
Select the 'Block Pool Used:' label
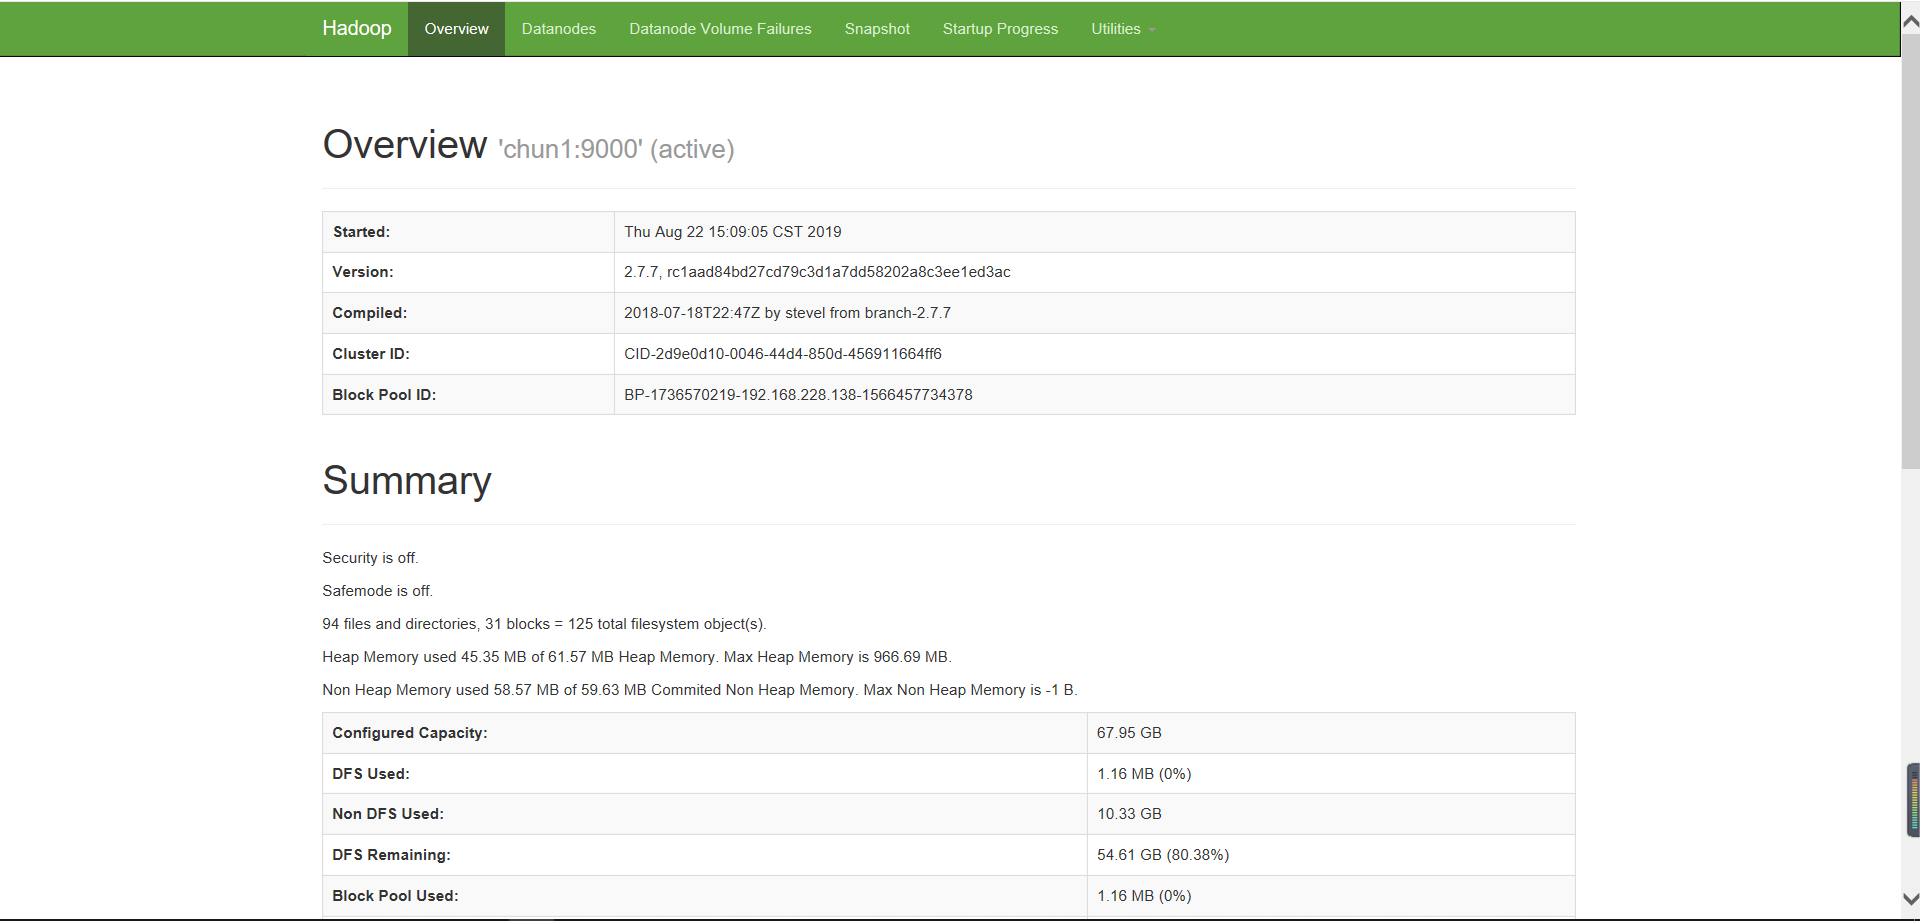click(x=395, y=896)
